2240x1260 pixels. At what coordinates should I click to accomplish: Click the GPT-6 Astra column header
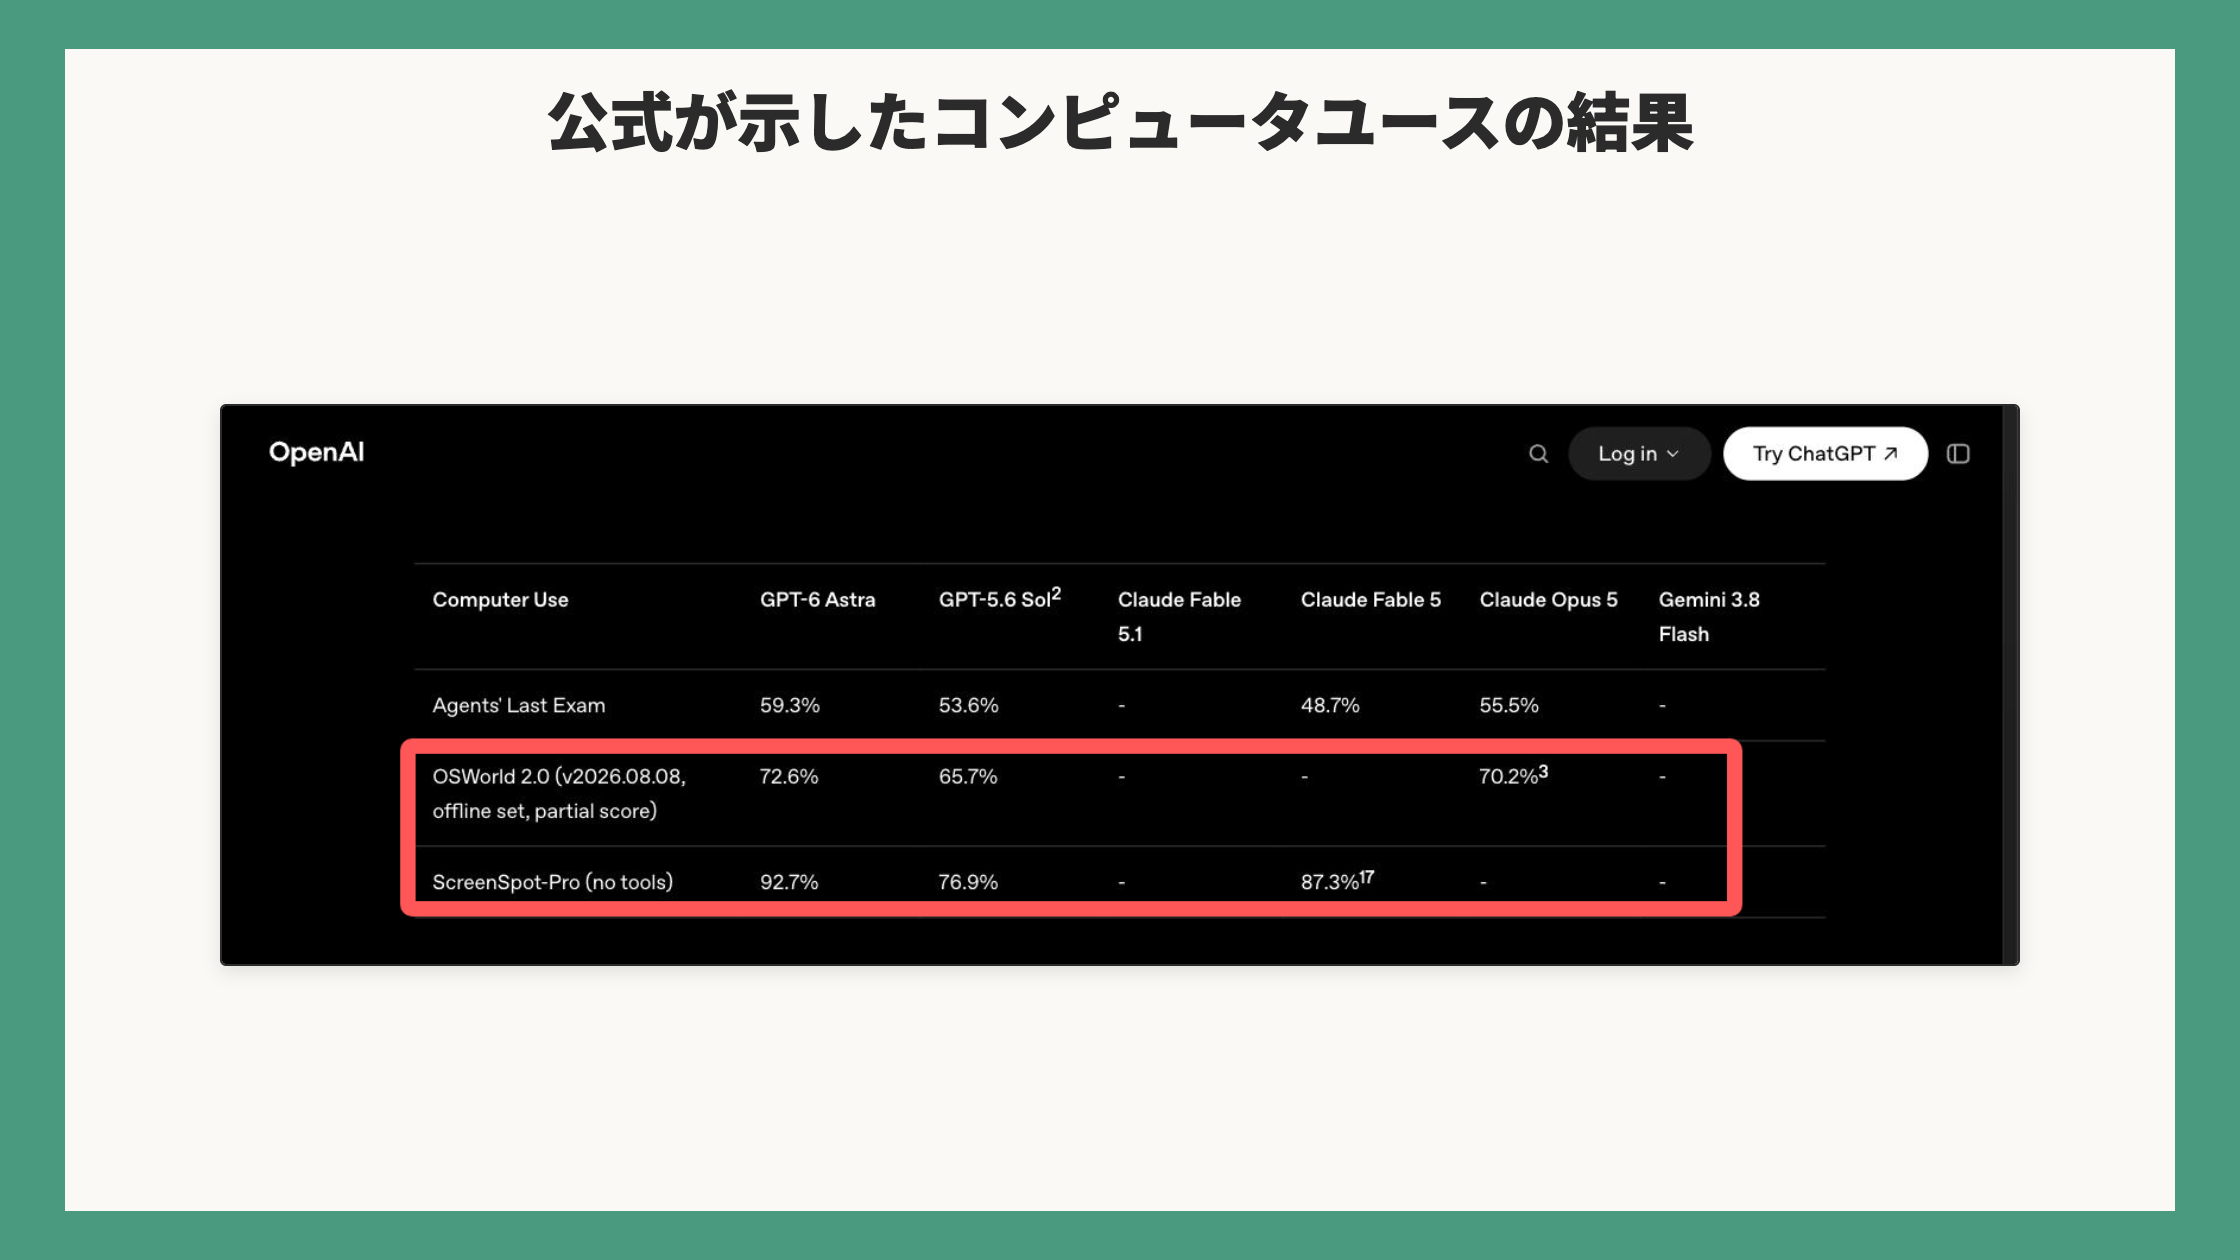click(x=817, y=600)
